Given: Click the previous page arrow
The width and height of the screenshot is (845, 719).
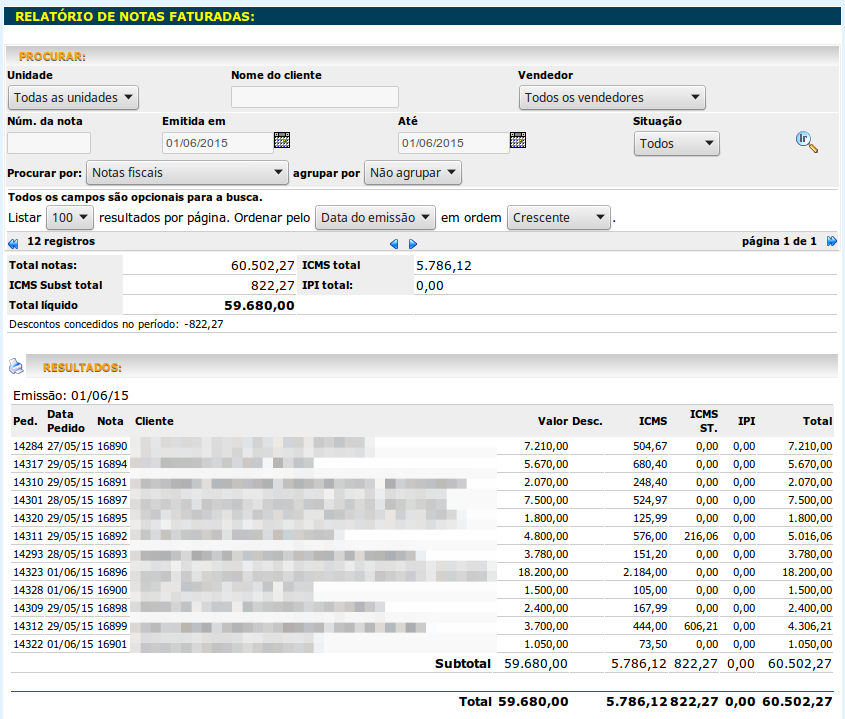Looking at the screenshot, I should pos(394,243).
